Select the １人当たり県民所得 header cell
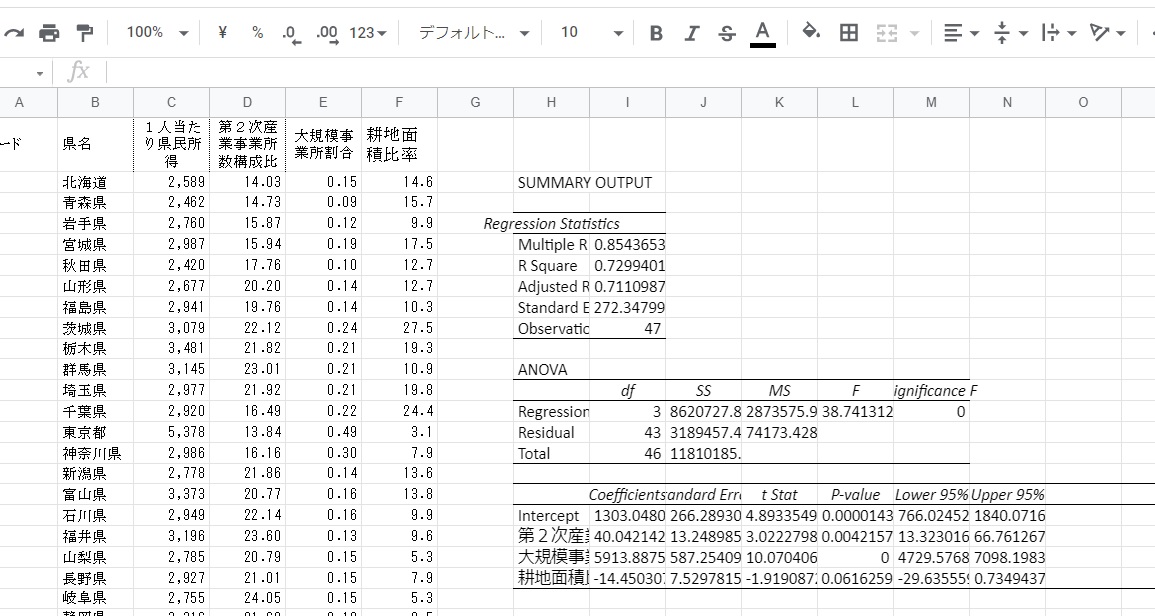 pyautogui.click(x=171, y=144)
